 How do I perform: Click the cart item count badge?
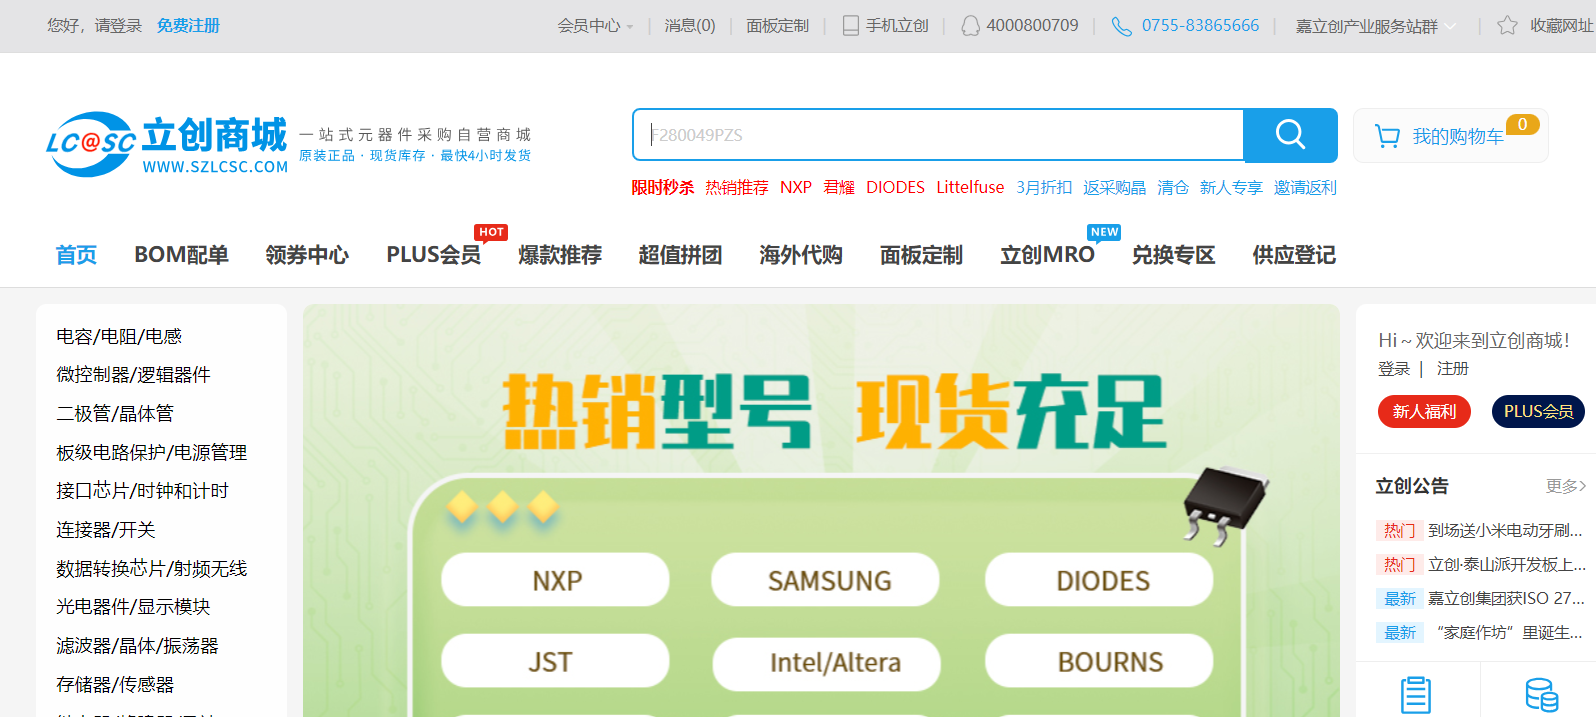(x=1522, y=125)
